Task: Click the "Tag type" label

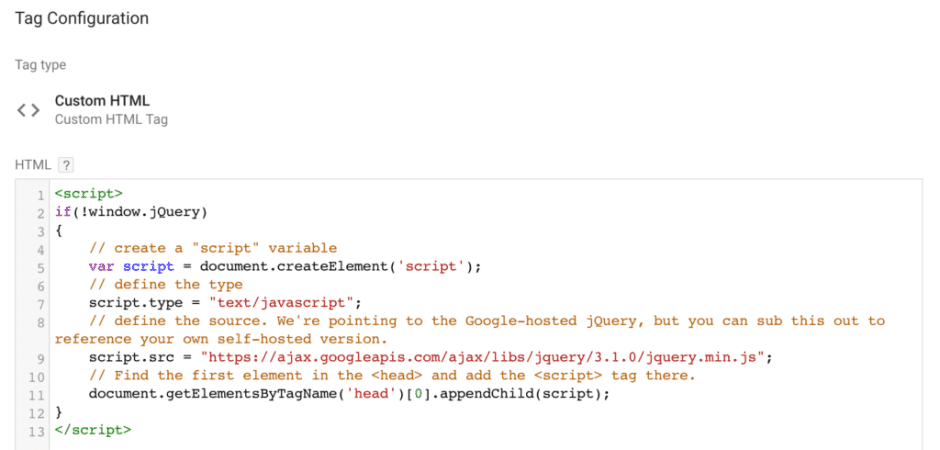Action: click(40, 65)
